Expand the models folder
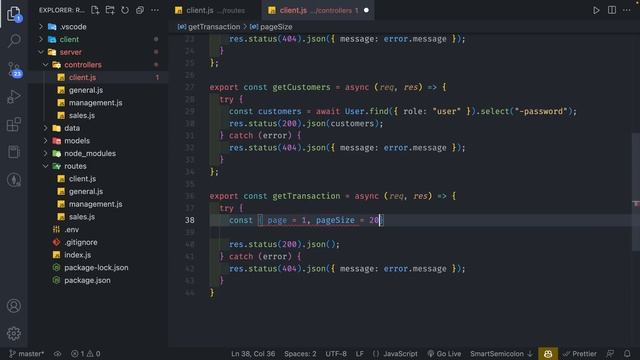The width and height of the screenshot is (640, 360). pos(98,141)
